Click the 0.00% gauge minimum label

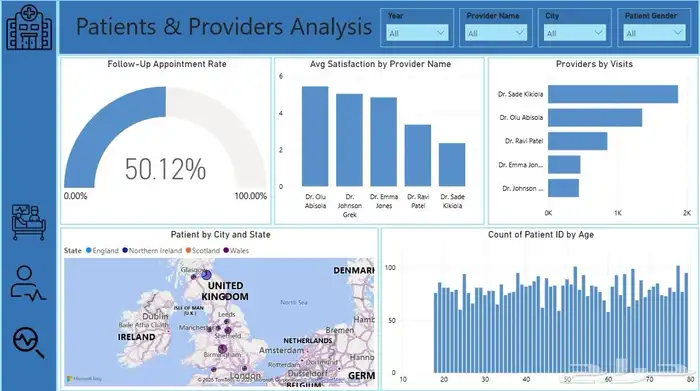(x=75, y=196)
